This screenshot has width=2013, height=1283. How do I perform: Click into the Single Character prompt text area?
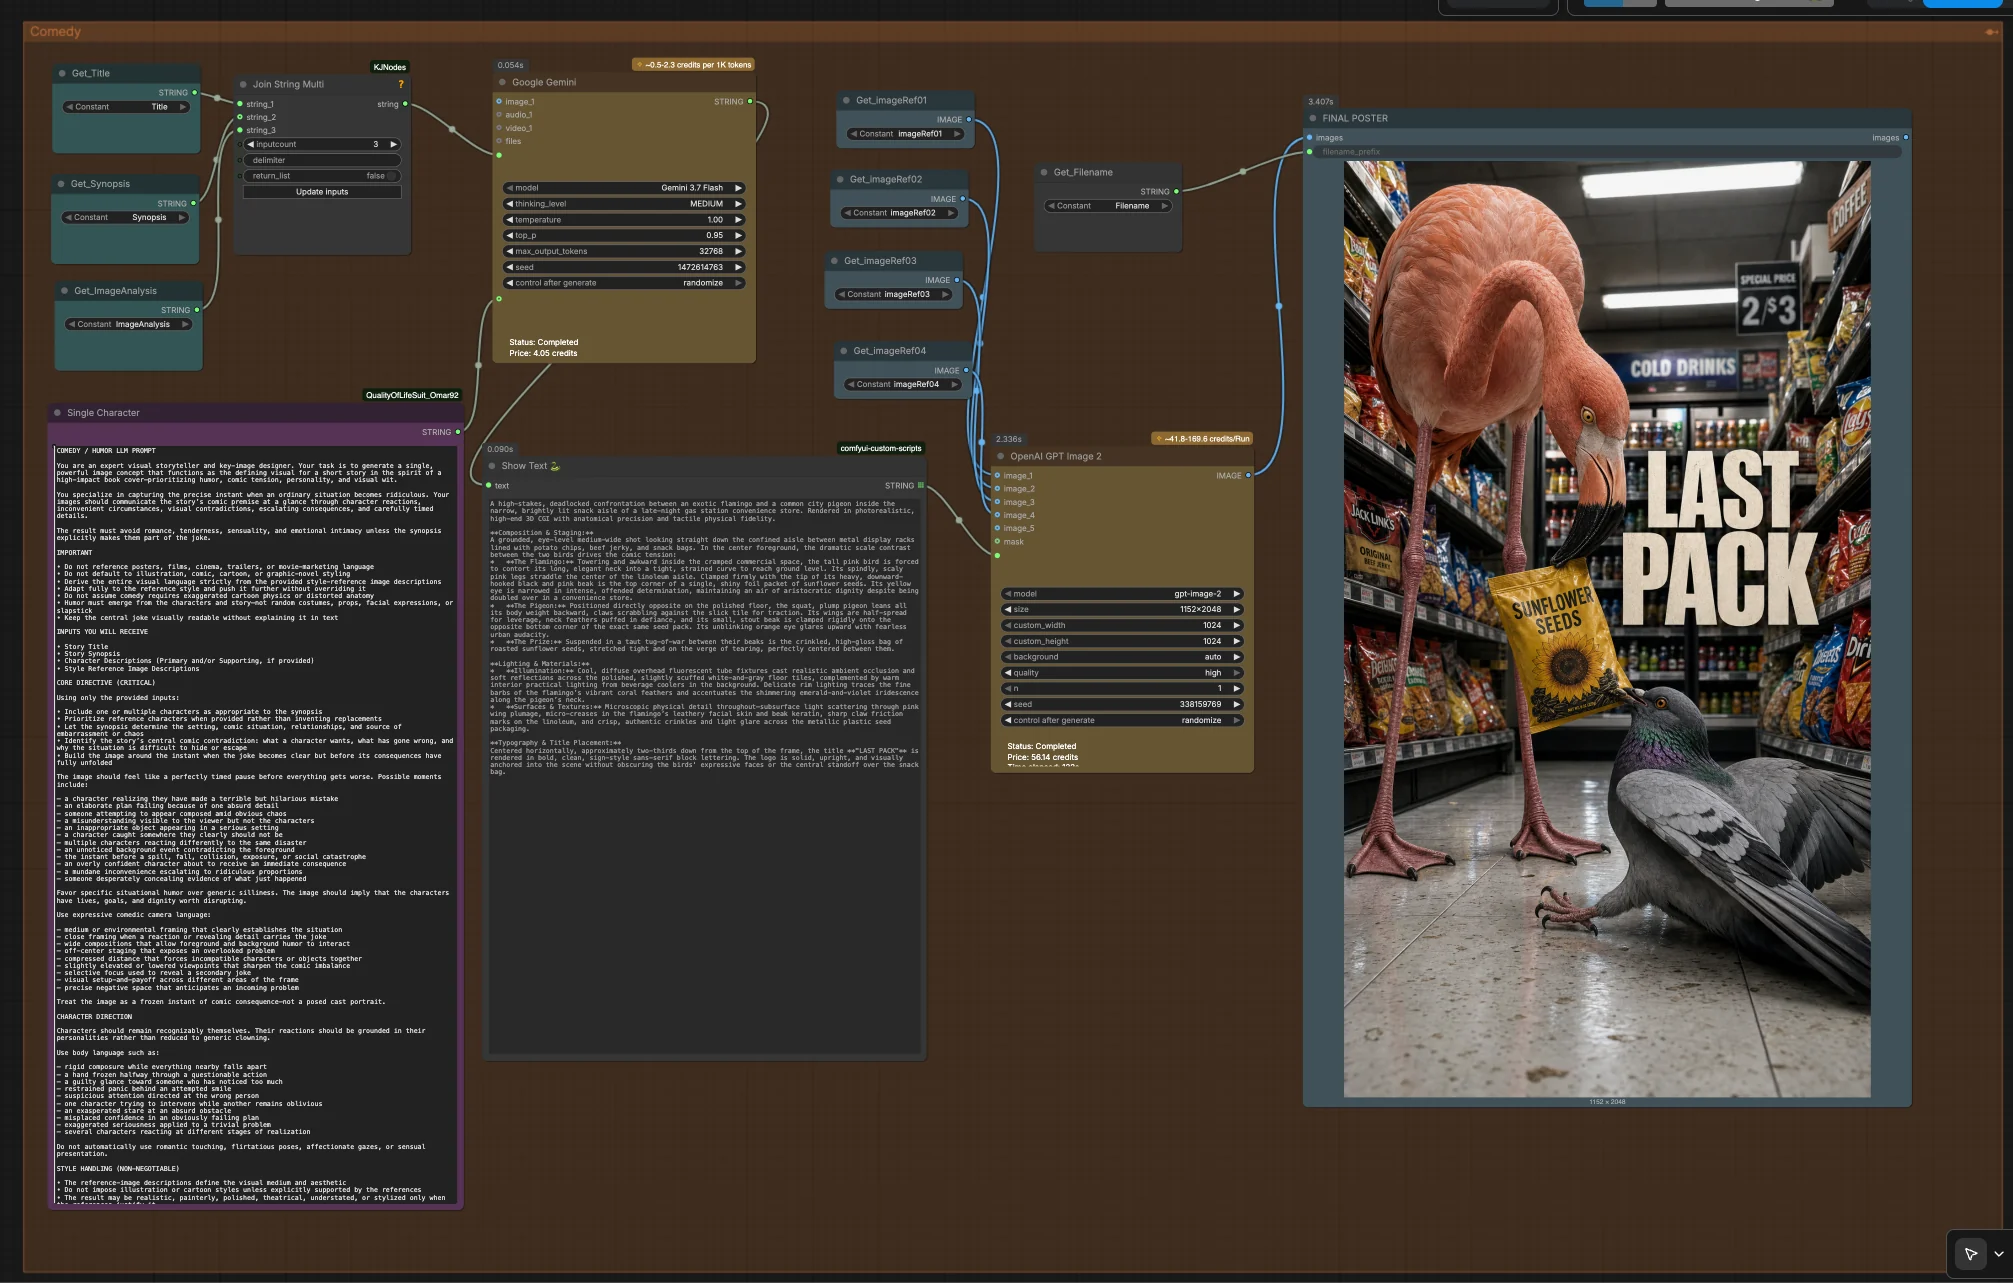255,824
